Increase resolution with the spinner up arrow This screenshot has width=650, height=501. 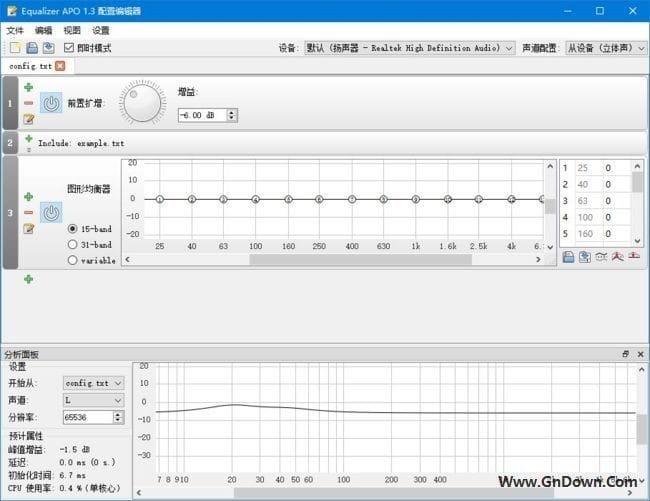click(118, 414)
